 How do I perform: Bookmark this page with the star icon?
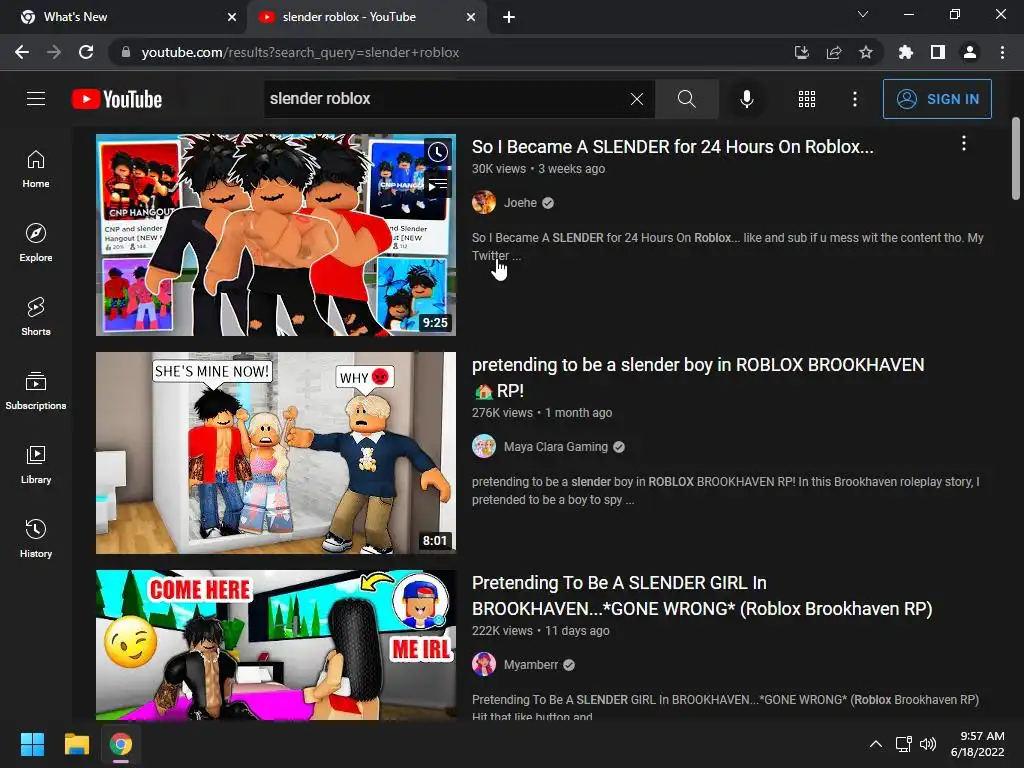coord(866,52)
